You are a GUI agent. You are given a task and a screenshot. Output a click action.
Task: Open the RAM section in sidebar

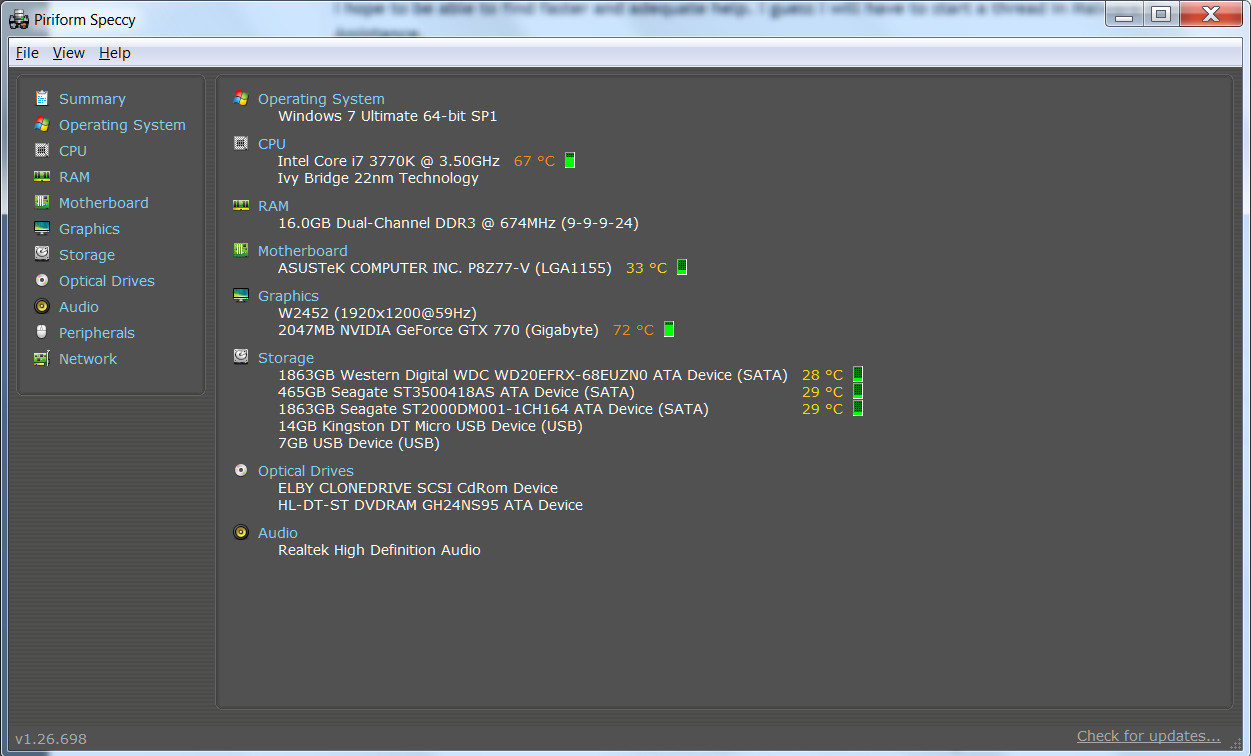(x=74, y=177)
